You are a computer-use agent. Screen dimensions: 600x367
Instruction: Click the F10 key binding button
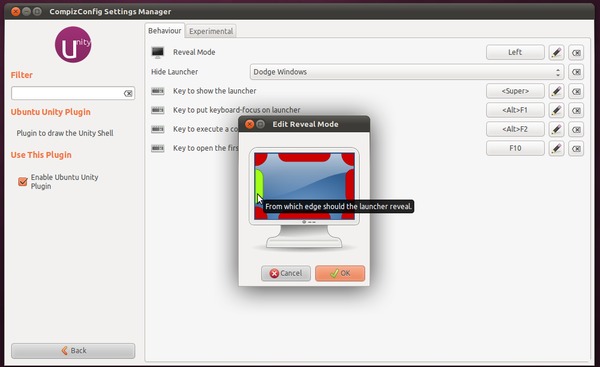pyautogui.click(x=515, y=148)
